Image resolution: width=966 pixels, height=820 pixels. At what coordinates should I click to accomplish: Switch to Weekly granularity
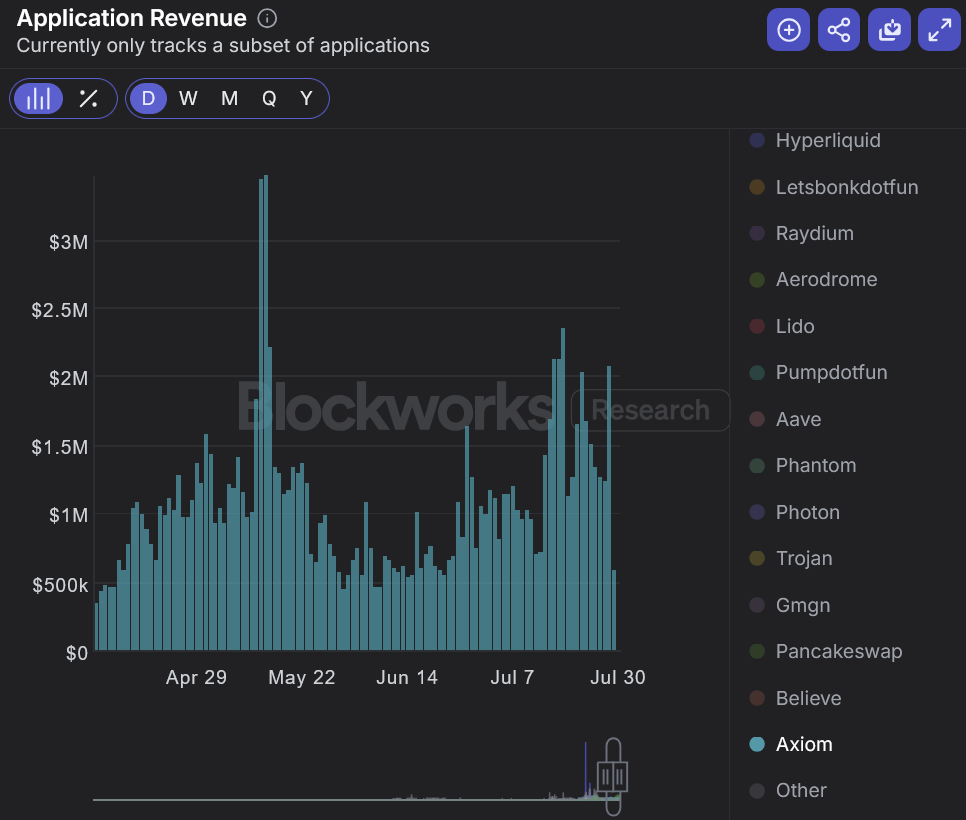tap(188, 98)
